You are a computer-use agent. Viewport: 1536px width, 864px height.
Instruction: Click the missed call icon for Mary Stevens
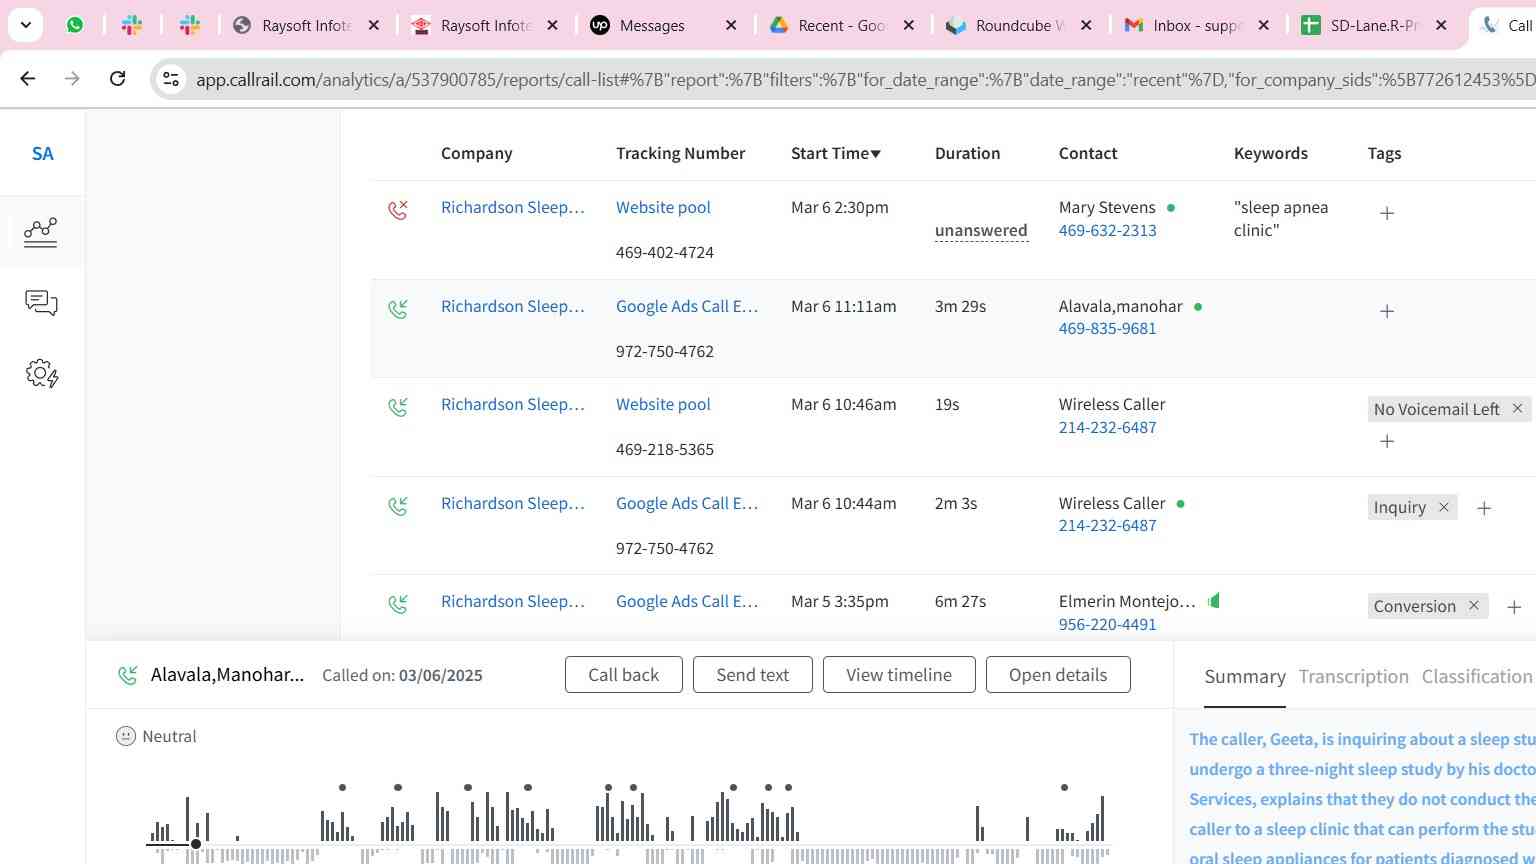click(398, 209)
